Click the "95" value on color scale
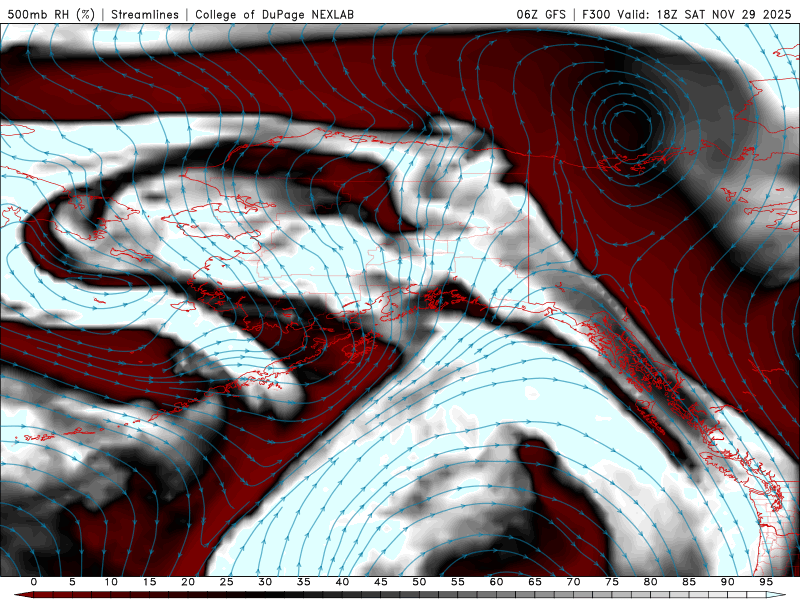This screenshot has width=800, height=600. [766, 582]
